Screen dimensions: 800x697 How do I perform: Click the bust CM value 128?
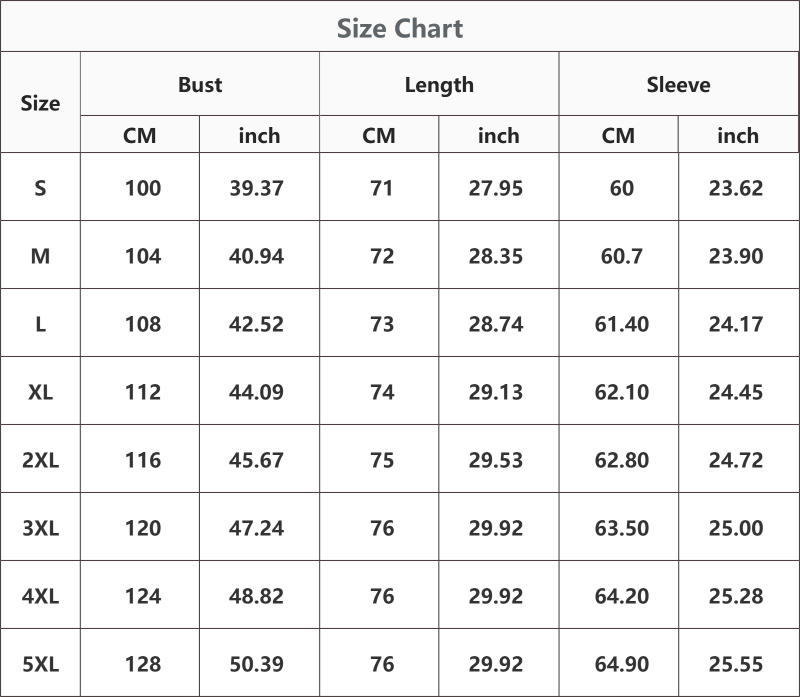[x=143, y=664]
